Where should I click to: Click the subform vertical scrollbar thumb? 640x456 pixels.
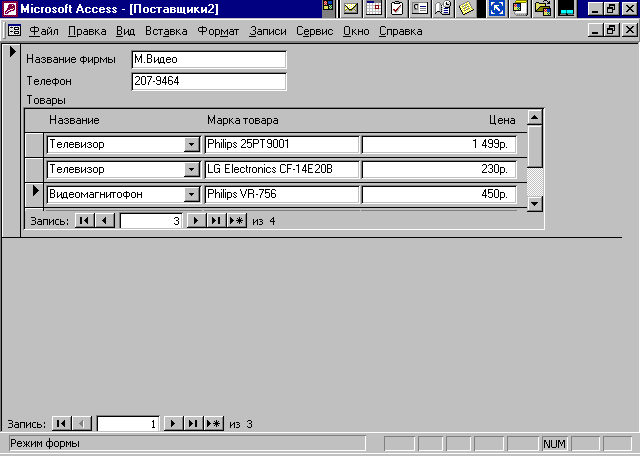535,146
